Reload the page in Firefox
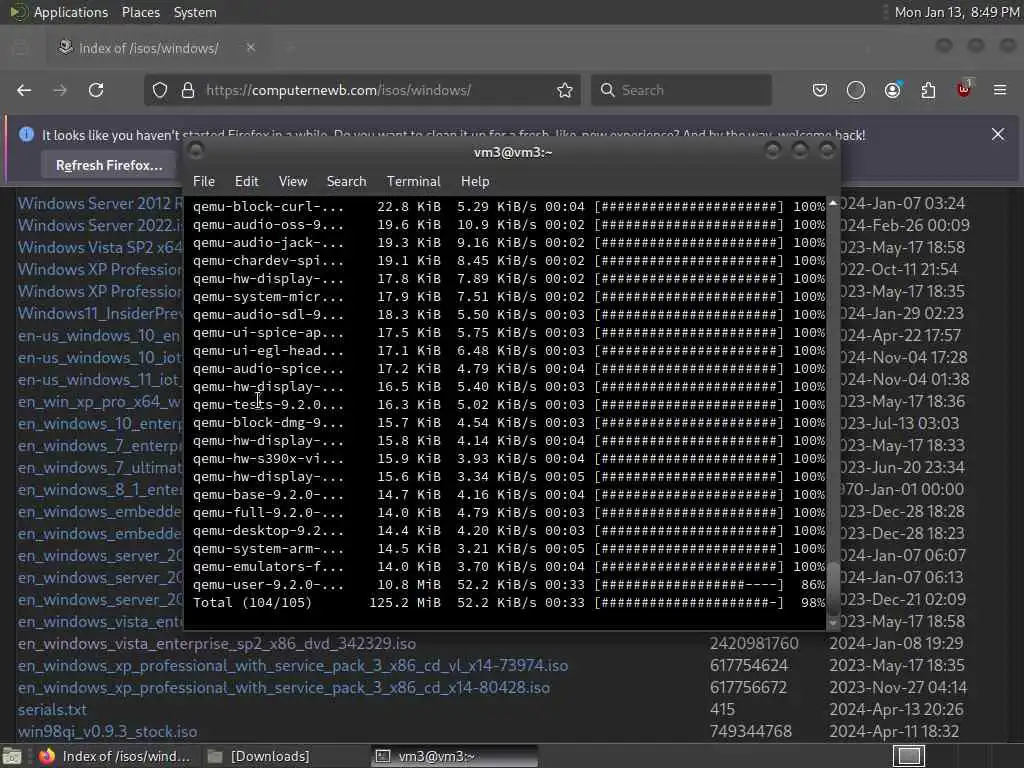This screenshot has width=1024, height=768. tap(96, 90)
